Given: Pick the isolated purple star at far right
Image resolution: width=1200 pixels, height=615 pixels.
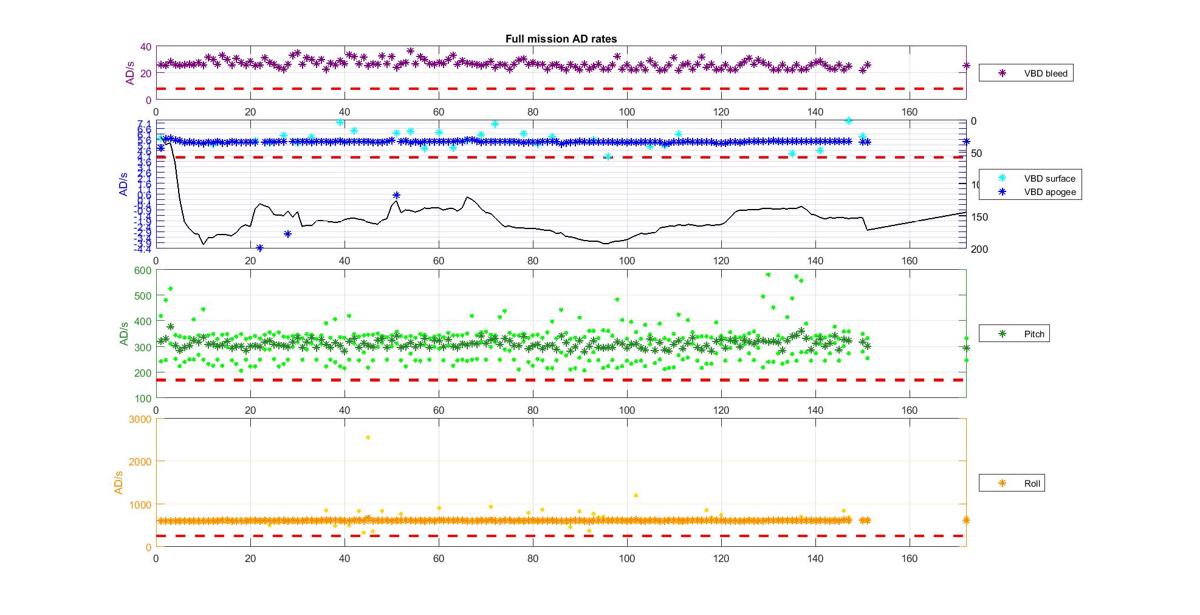Looking at the screenshot, I should (x=966, y=66).
